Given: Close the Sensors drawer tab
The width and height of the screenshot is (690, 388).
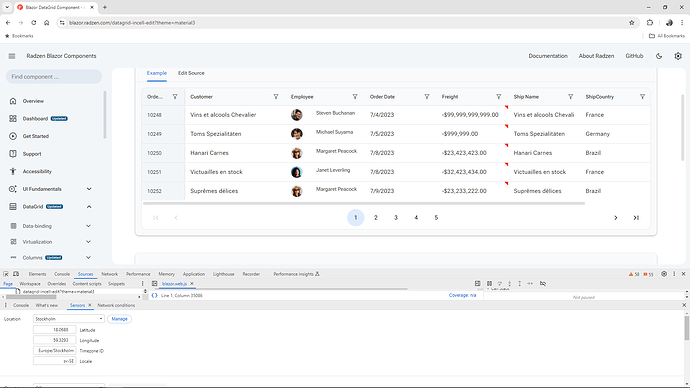Looking at the screenshot, I should click(x=90, y=305).
